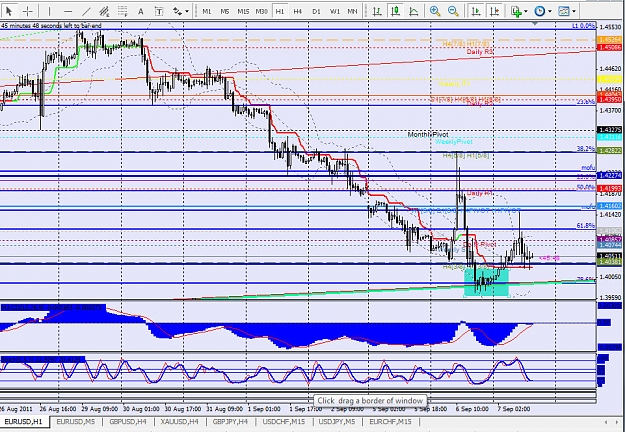Switch to the USDCHF,M15 chart tab
The height and width of the screenshot is (432, 625).
point(284,422)
